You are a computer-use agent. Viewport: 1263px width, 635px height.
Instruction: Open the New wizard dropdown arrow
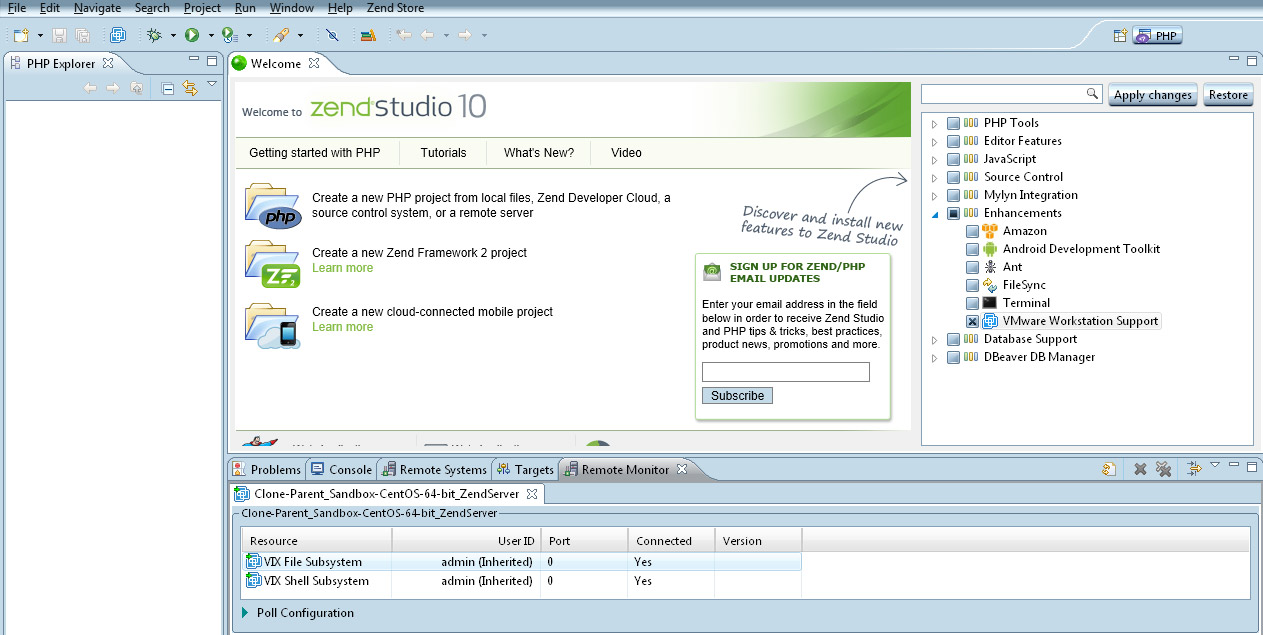(40, 35)
